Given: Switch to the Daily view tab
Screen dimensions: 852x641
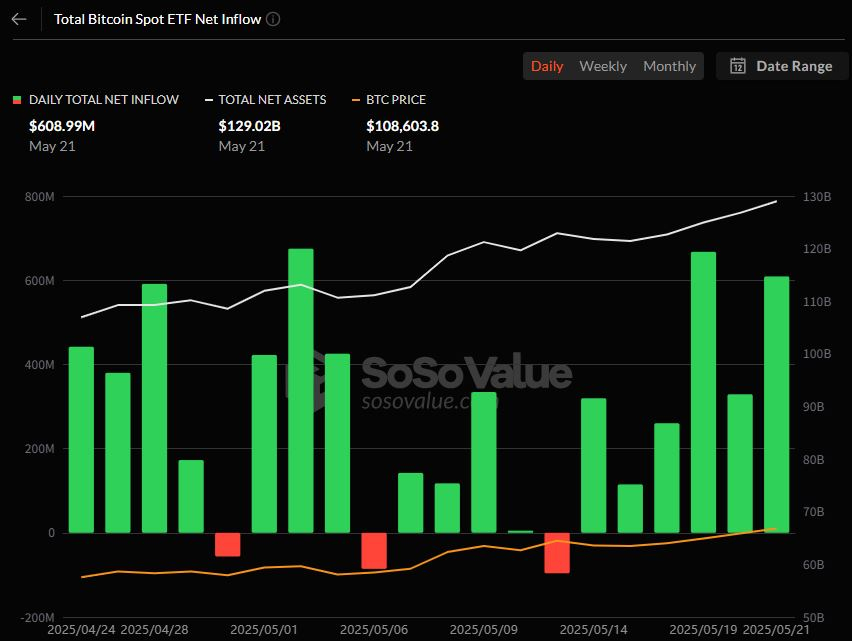Looking at the screenshot, I should (x=547, y=66).
